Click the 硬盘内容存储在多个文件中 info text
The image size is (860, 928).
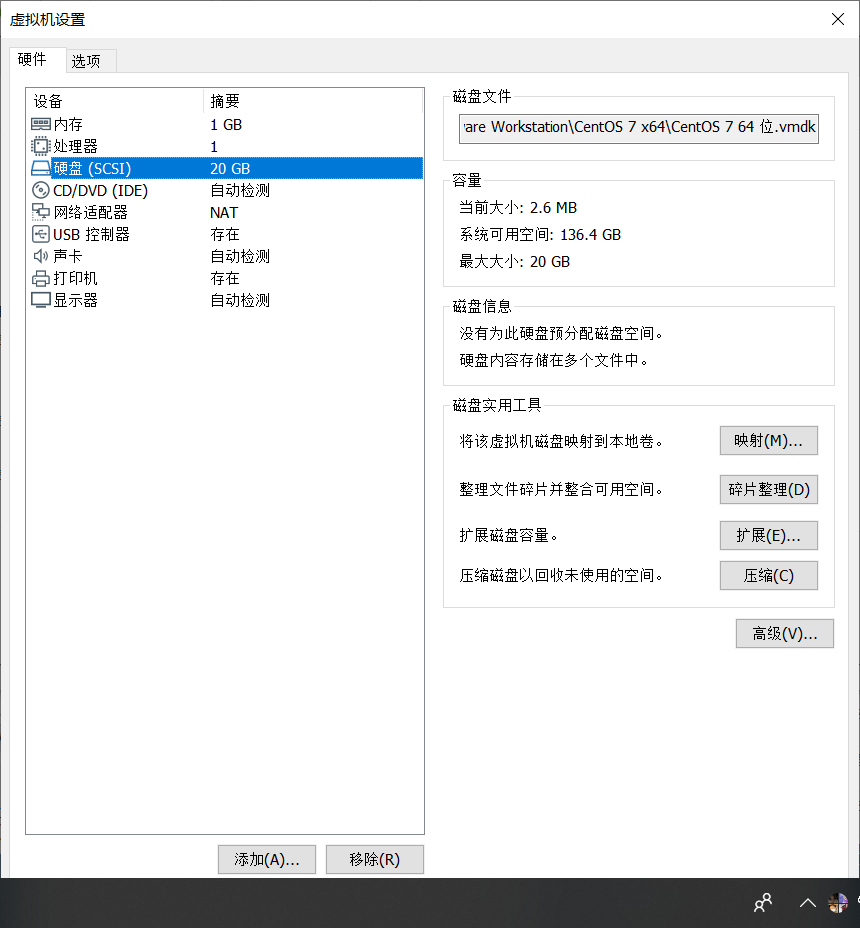click(554, 360)
